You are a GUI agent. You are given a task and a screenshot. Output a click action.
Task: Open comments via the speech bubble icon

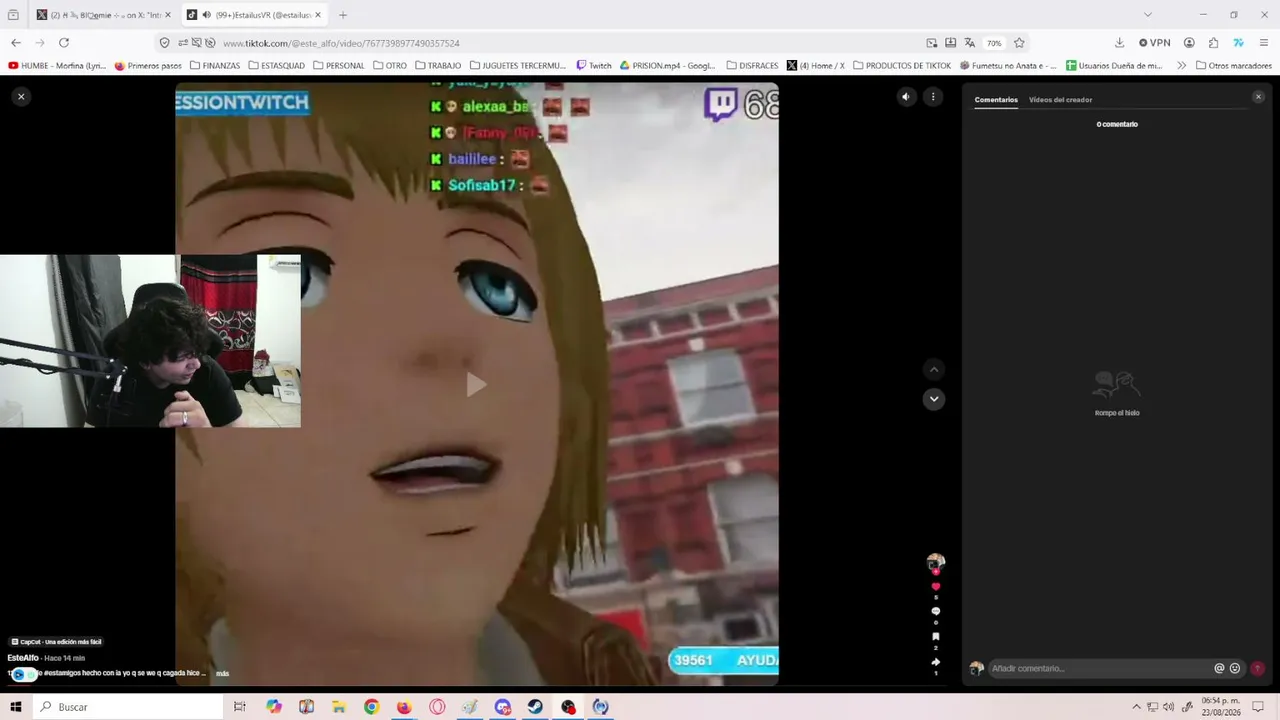936,611
